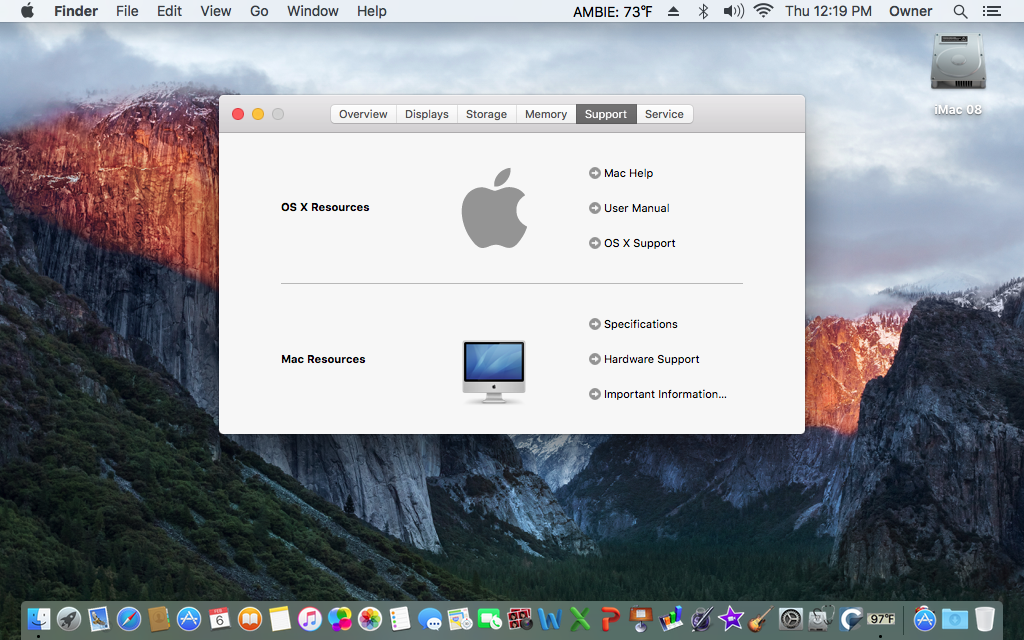Open the Trash in the dock

point(985,618)
